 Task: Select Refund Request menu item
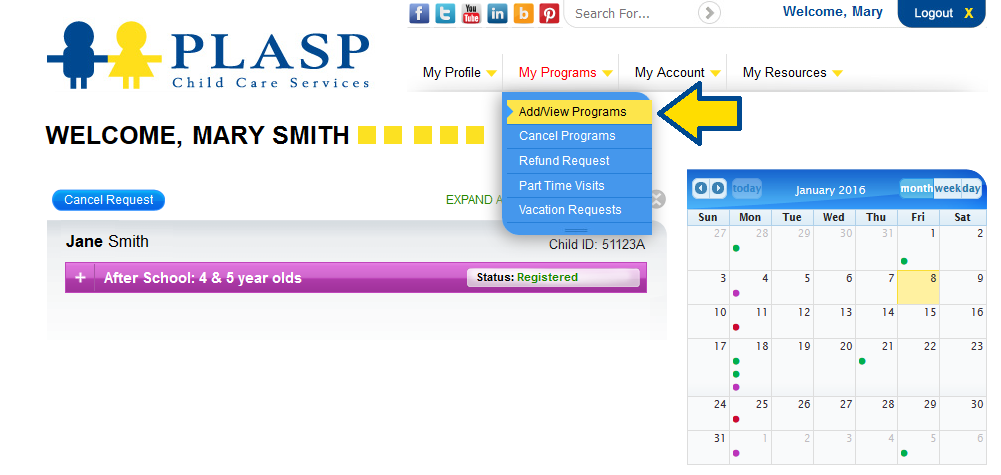[579, 161]
